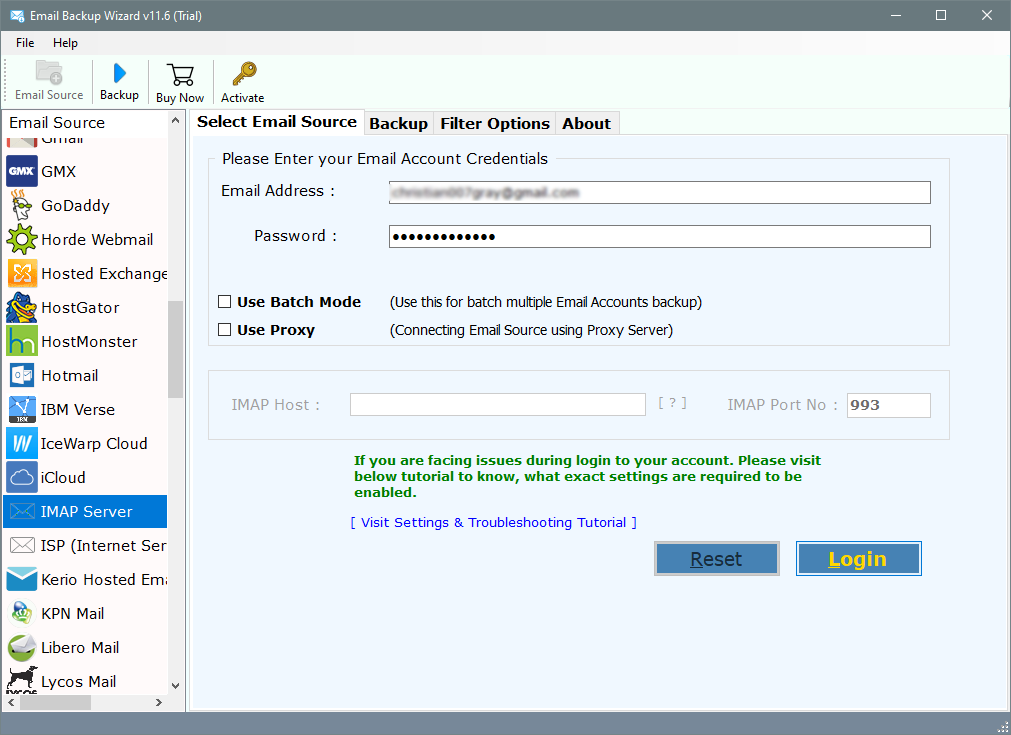Select the GoDaddy icon in source list

[x=22, y=206]
